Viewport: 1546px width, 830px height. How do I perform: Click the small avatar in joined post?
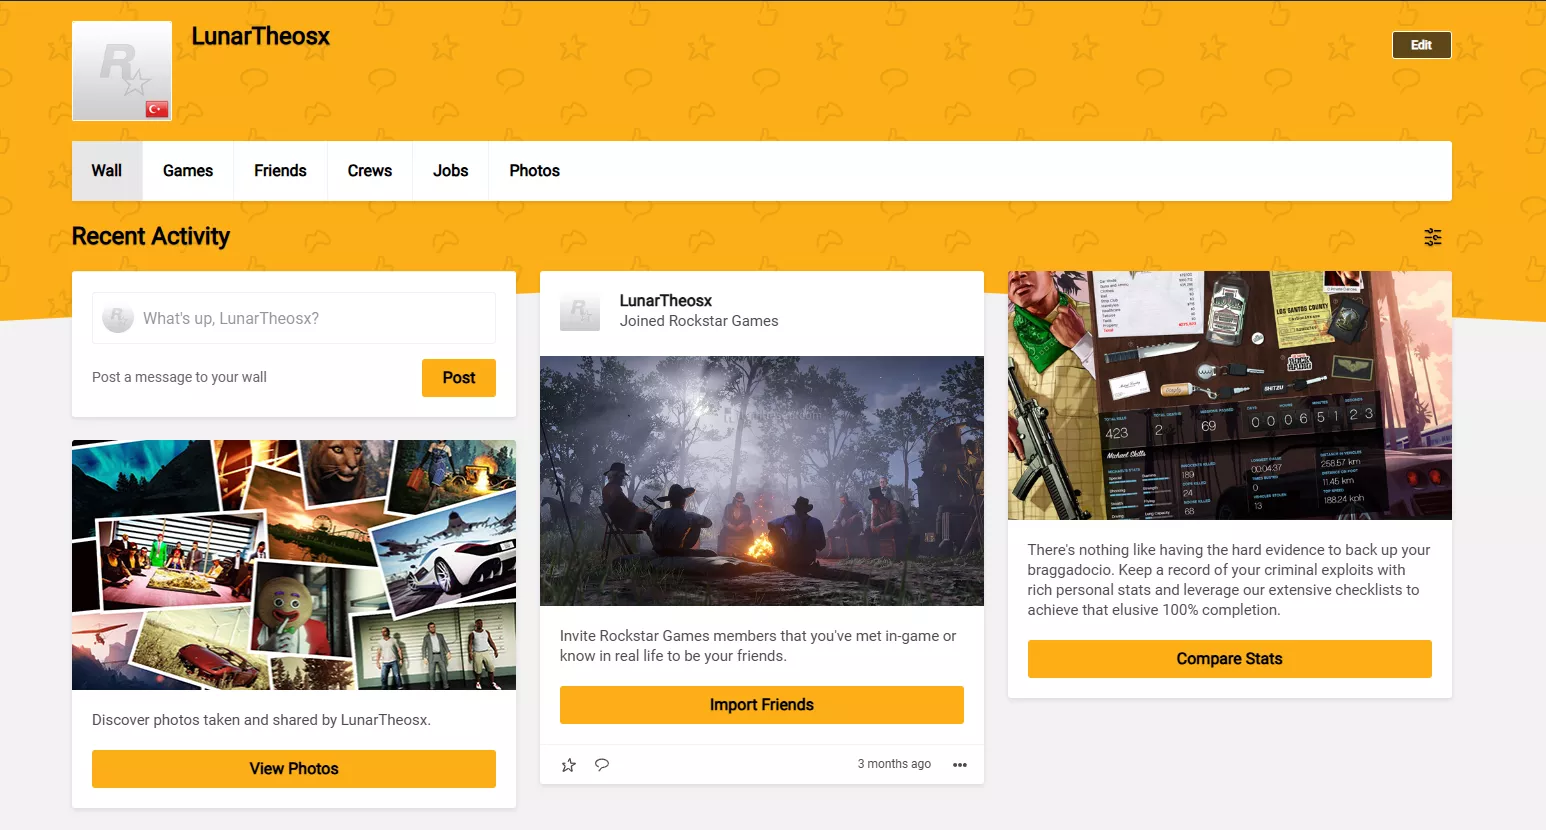(580, 311)
